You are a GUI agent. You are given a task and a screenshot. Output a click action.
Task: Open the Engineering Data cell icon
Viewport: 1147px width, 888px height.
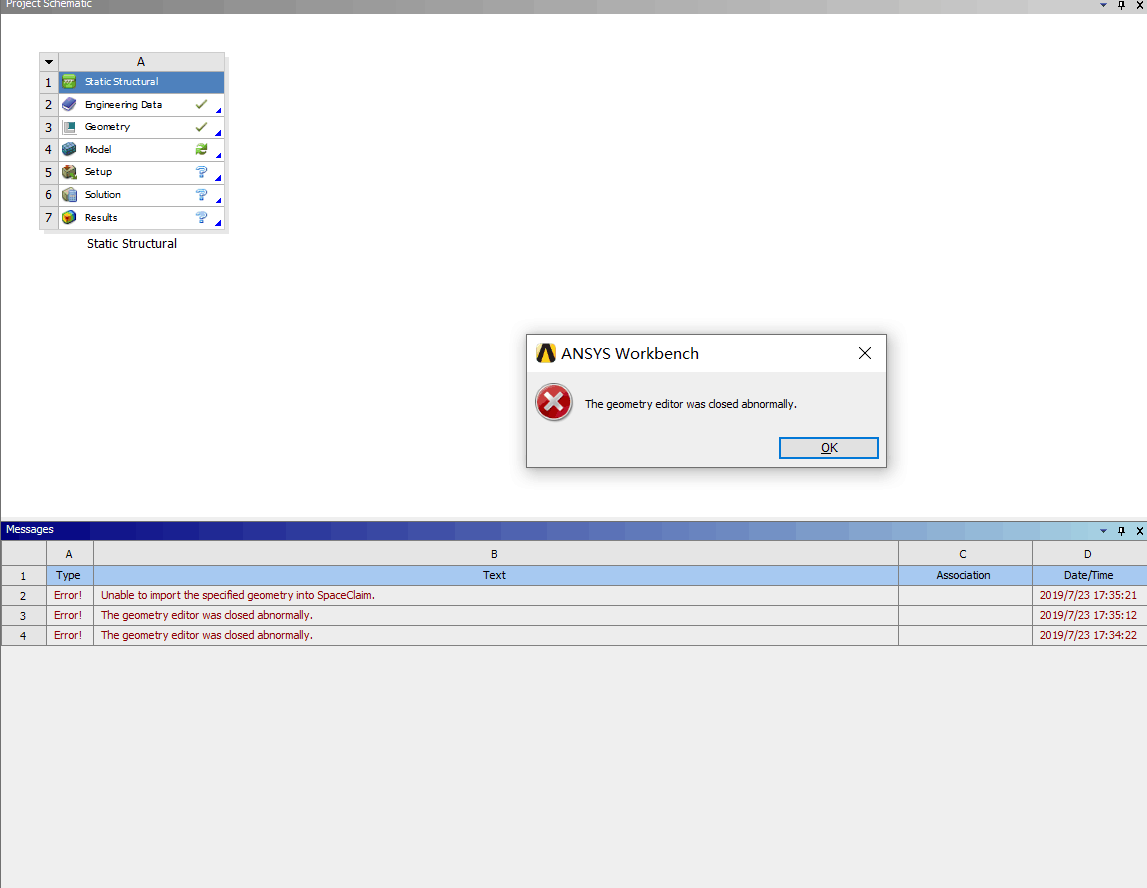tap(69, 105)
